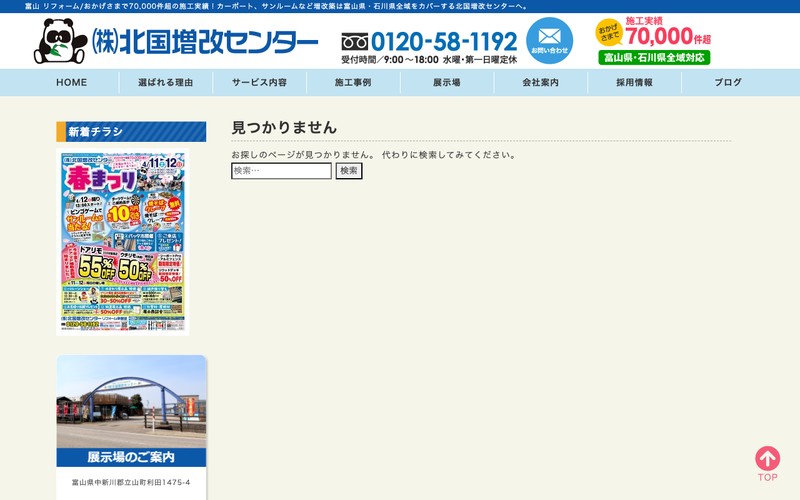This screenshot has height=500, width=800.
Task: Click the free-dial phone icon
Action: point(355,41)
